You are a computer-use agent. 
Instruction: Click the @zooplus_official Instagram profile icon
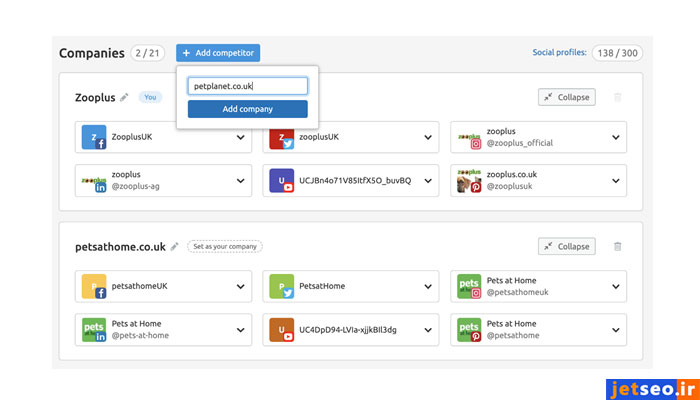pos(469,137)
